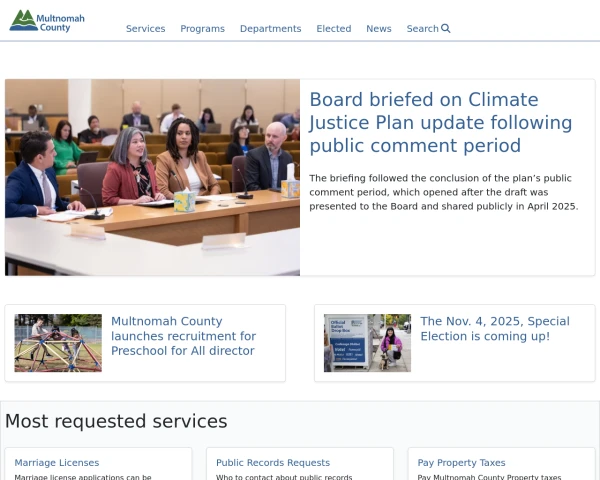Open the Pay Property Taxes link
Image resolution: width=600 pixels, height=480 pixels.
point(461,463)
